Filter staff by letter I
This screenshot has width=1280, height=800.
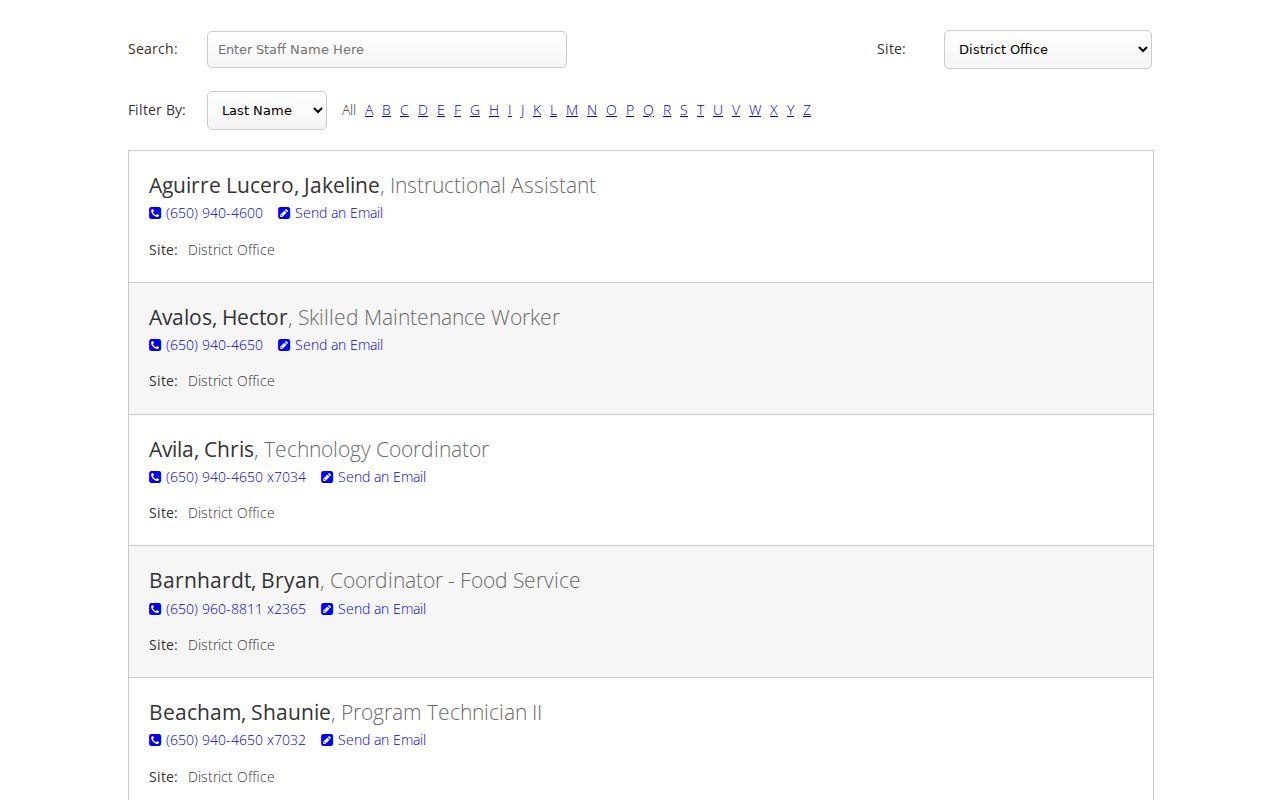point(509,110)
